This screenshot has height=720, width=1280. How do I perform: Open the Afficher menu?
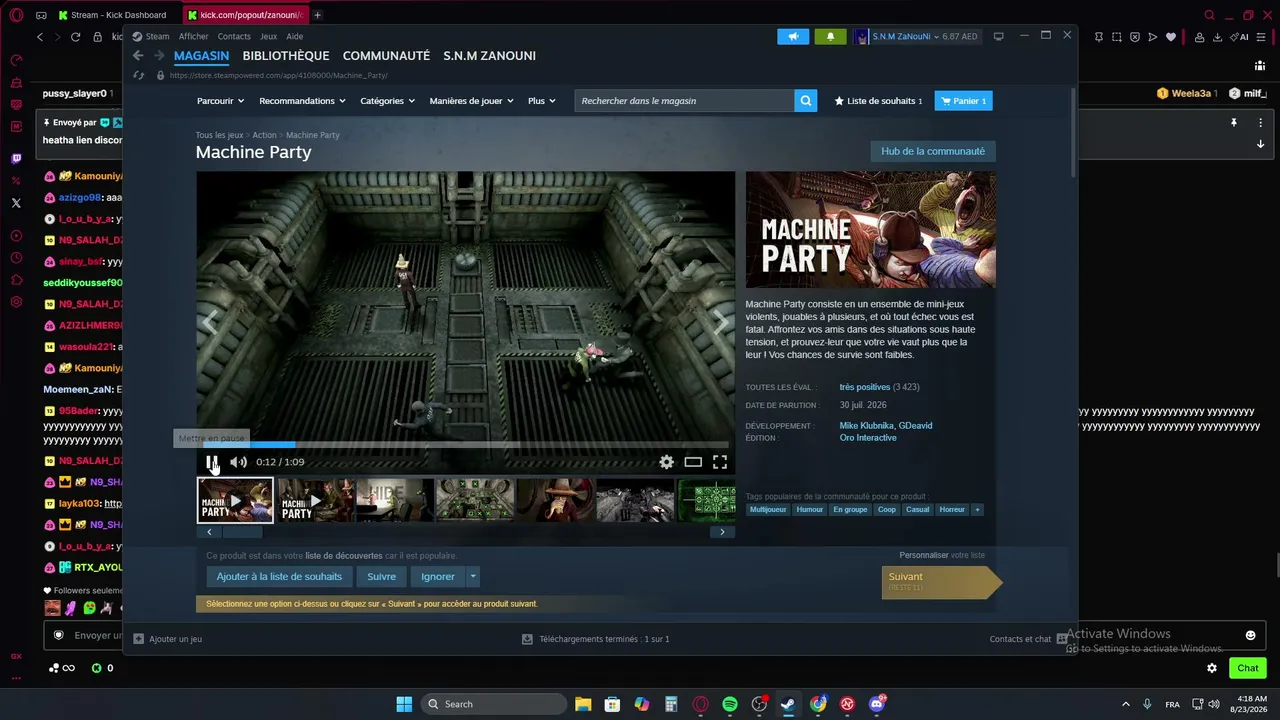click(x=194, y=37)
